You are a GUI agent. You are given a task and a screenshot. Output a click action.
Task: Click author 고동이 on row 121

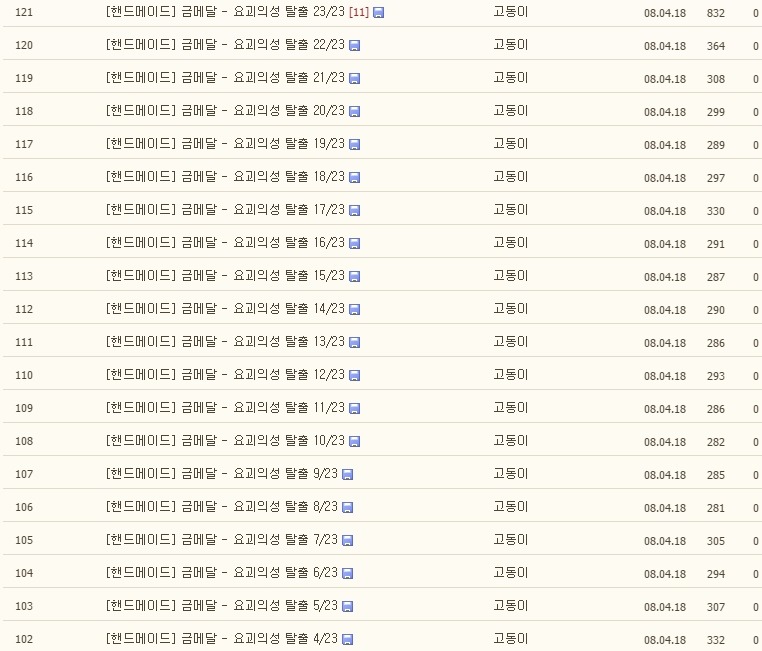[x=511, y=12]
